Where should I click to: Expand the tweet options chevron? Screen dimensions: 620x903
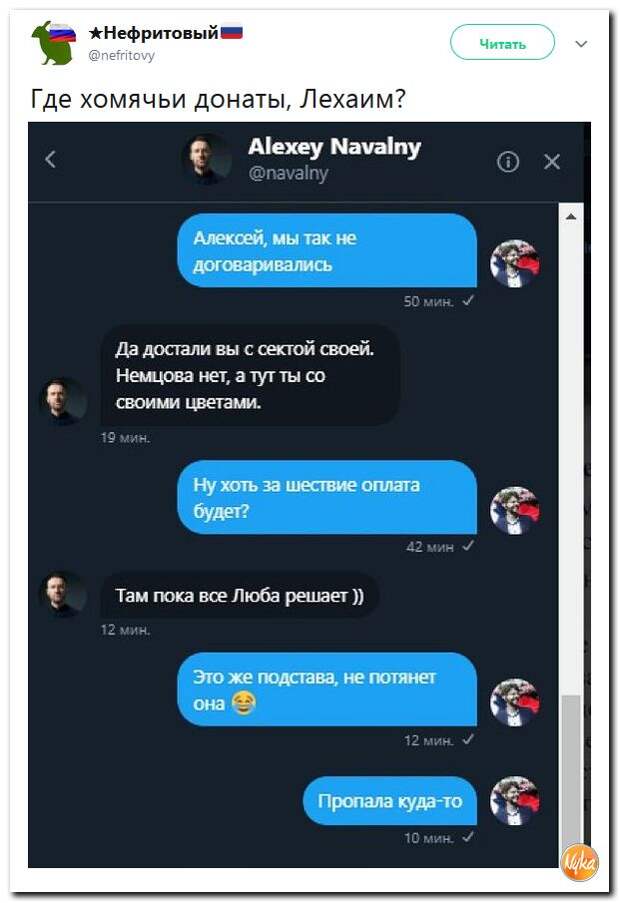(x=581, y=44)
